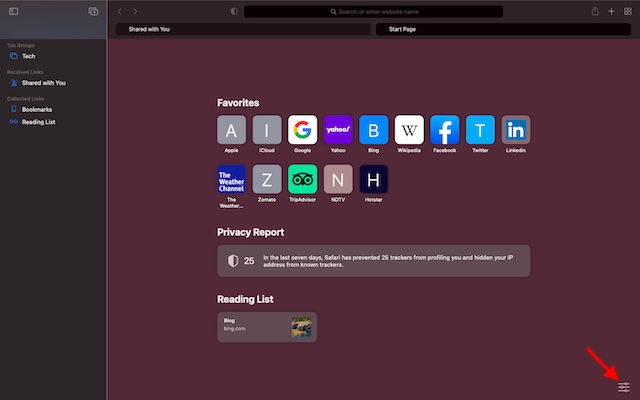
Task: Open start page customization settings icon
Action: click(624, 387)
